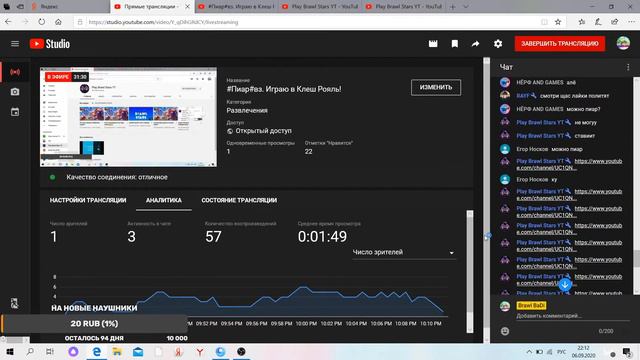
Task: Click the ИЗМЕНИТЬ button
Action: click(436, 87)
